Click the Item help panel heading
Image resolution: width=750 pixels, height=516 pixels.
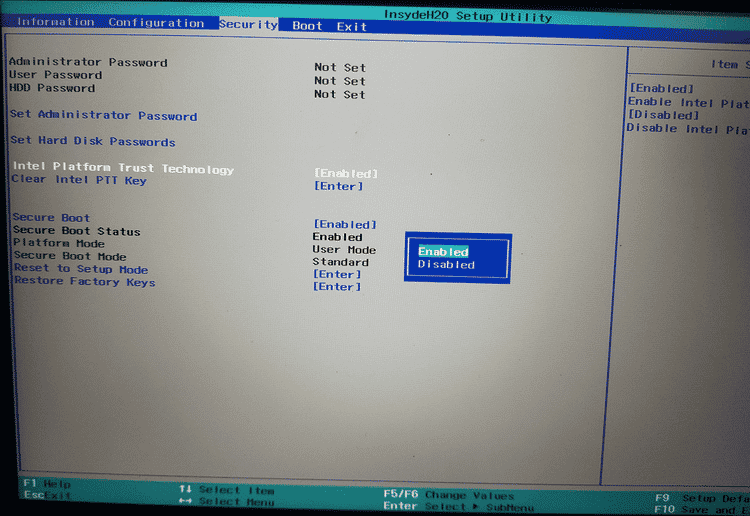(x=730, y=64)
